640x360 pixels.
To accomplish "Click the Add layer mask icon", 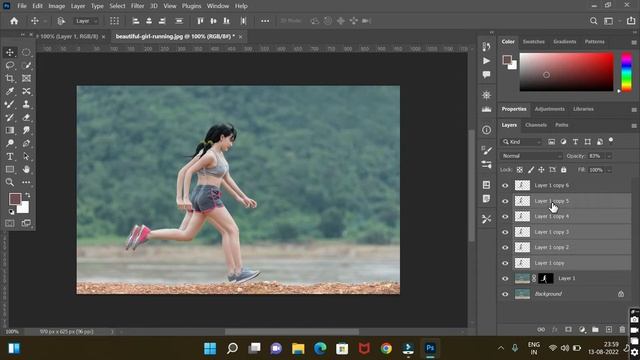I will coord(568,329).
